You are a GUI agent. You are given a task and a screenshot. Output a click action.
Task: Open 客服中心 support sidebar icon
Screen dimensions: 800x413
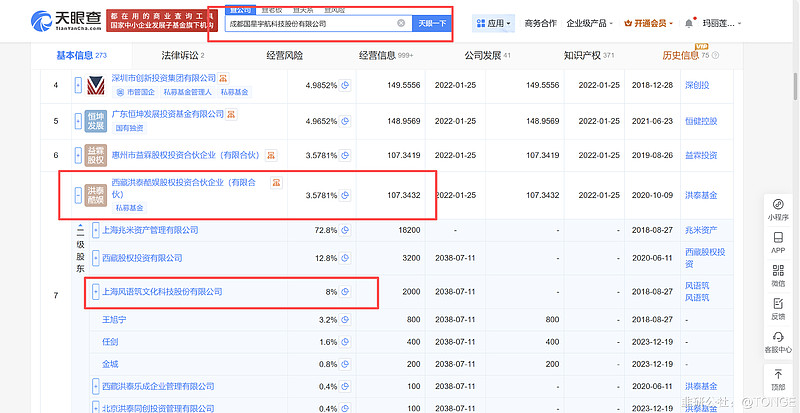[x=778, y=343]
